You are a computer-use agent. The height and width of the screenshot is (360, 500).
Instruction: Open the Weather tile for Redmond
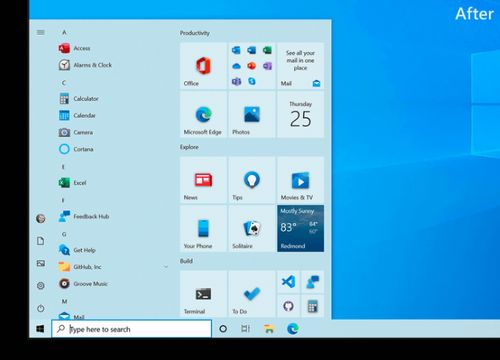(300, 228)
